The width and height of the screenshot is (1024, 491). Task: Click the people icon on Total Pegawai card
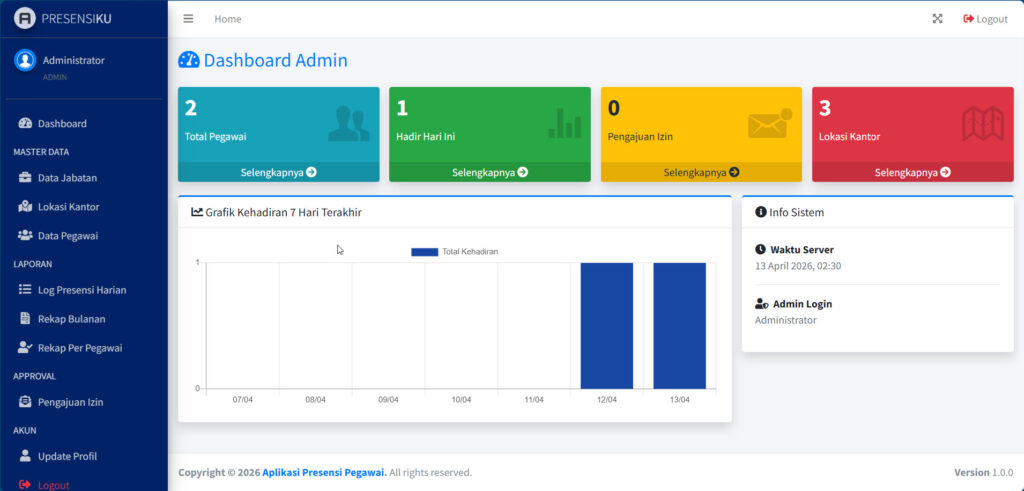pos(348,124)
